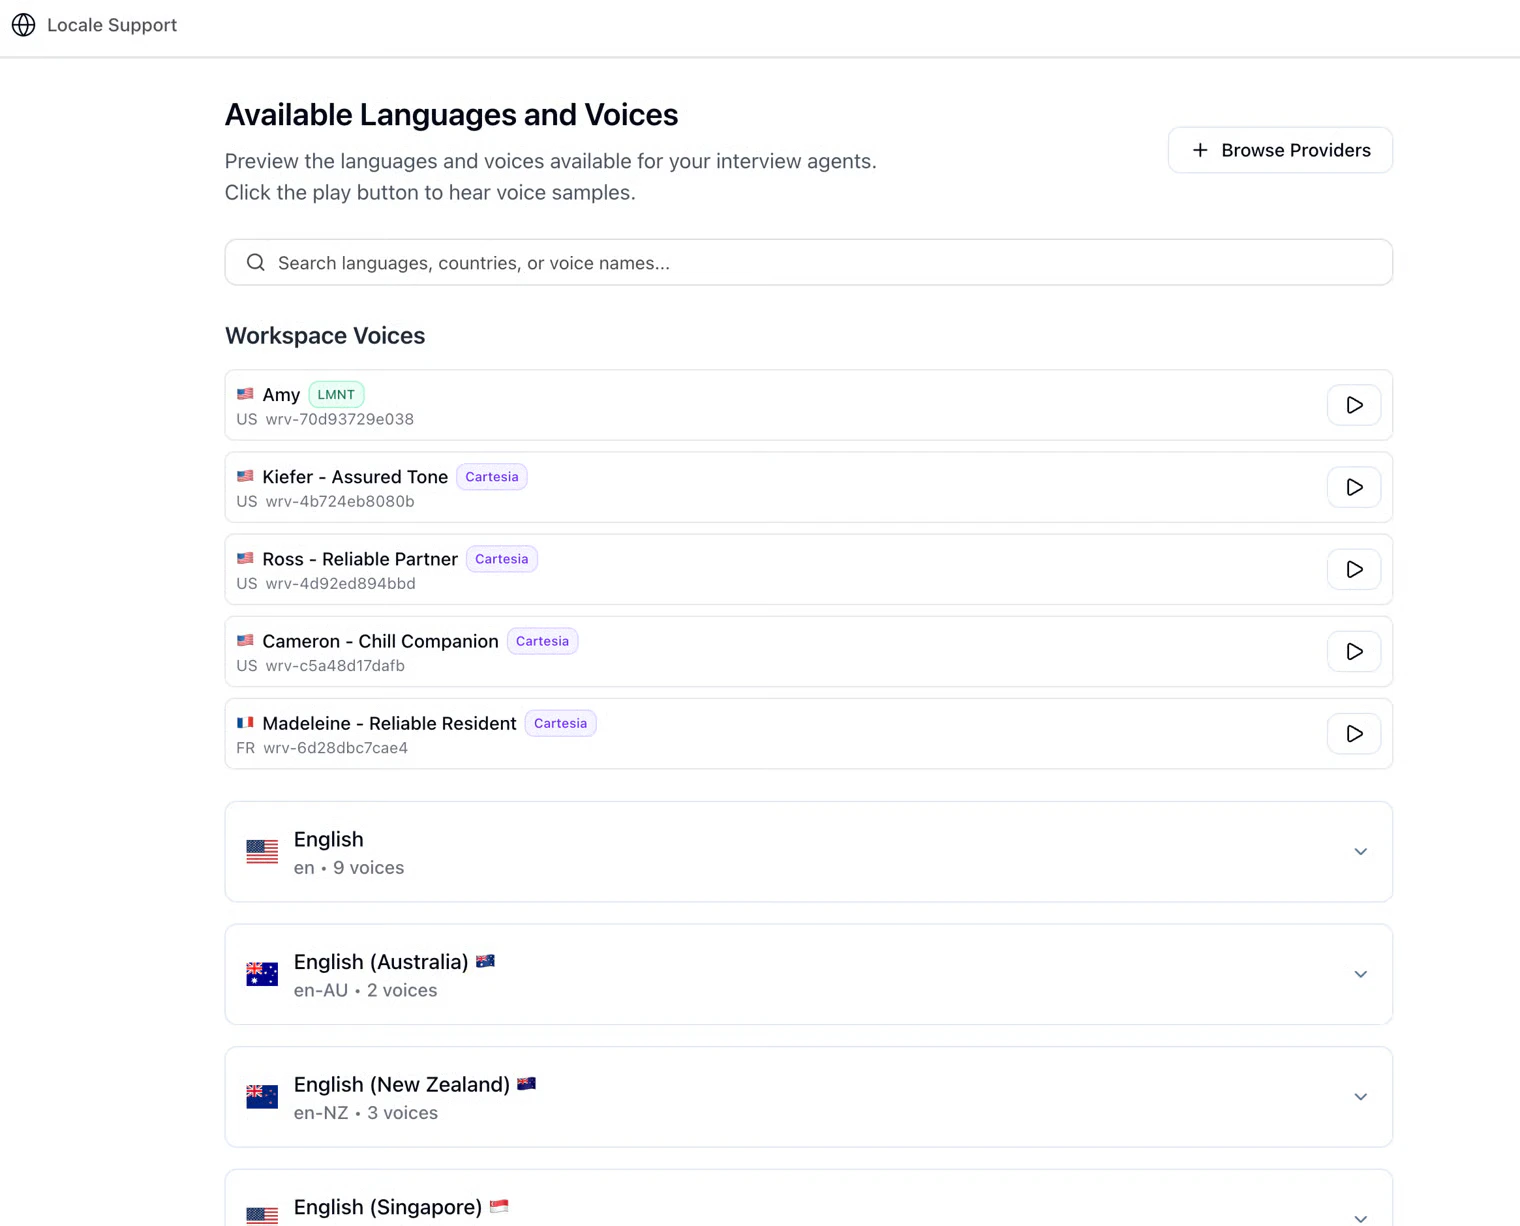Image resolution: width=1520 pixels, height=1226 pixels.
Task: Select the voice ID wrv-c5a48d17dafb
Action: coord(335,665)
